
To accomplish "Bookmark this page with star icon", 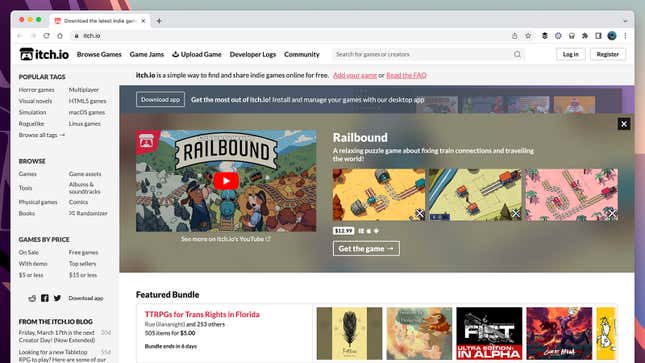I will pyautogui.click(x=528, y=36).
